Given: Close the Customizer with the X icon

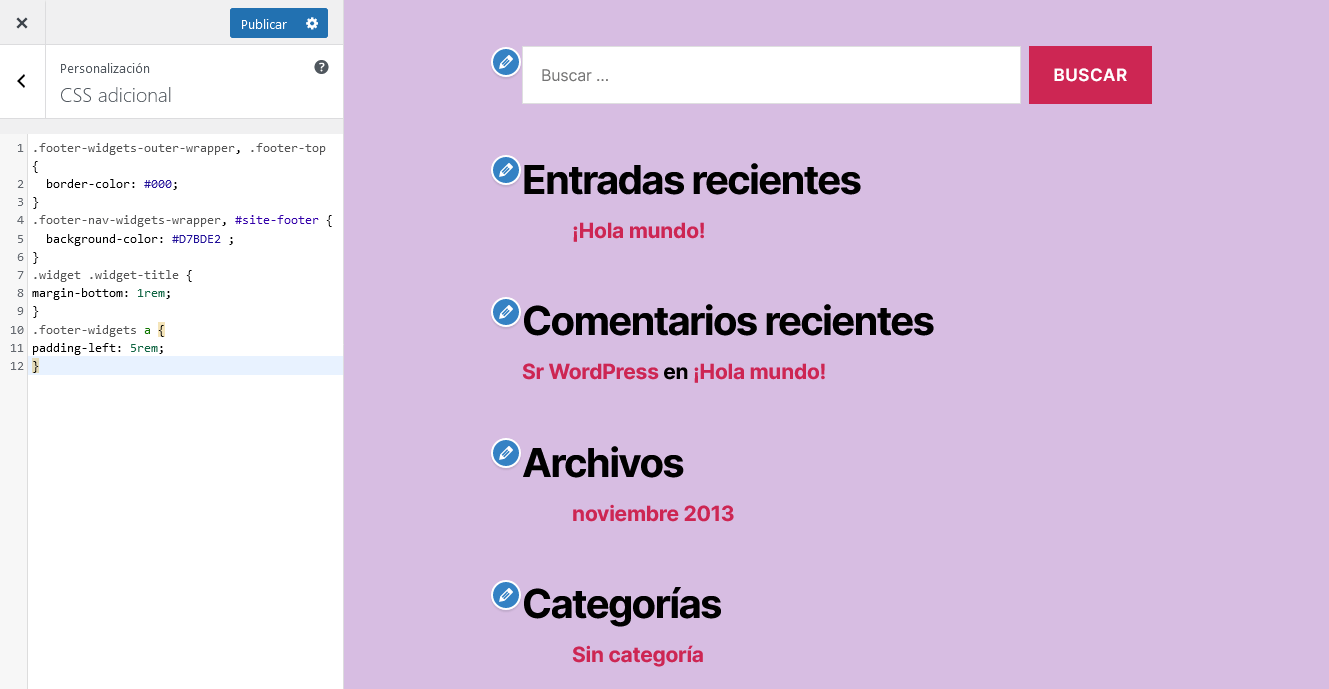Looking at the screenshot, I should pyautogui.click(x=22, y=23).
